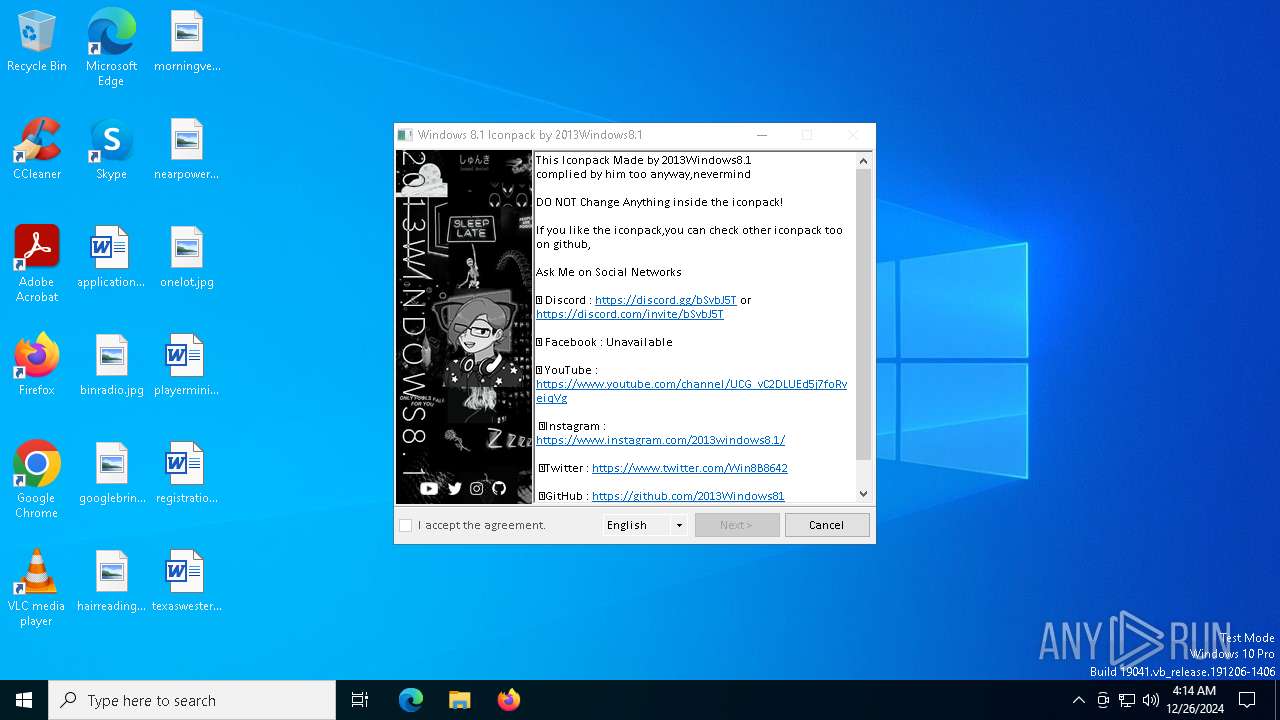This screenshot has width=1280, height=720.
Task: Open the Recycle Bin desktop icon
Action: [37, 42]
